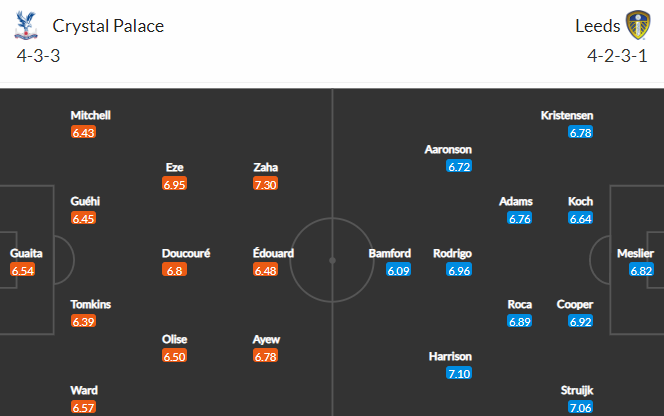Open the Leeds team name link
664x416 pixels.
(598, 26)
